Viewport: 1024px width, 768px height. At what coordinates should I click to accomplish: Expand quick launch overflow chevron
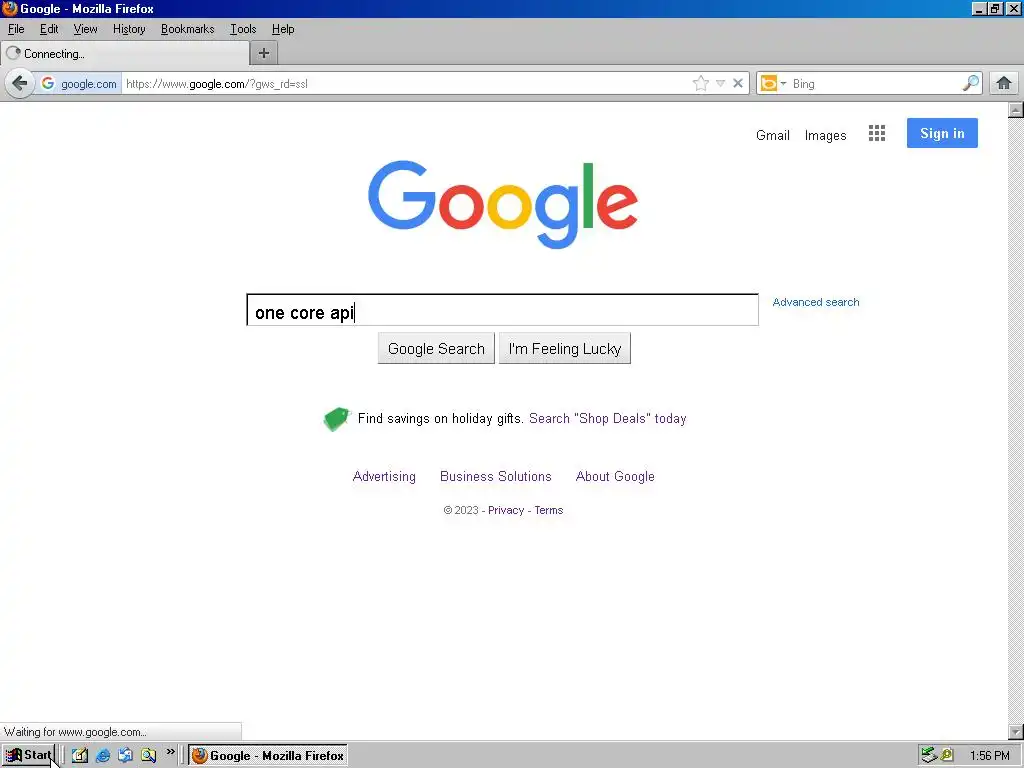170,752
